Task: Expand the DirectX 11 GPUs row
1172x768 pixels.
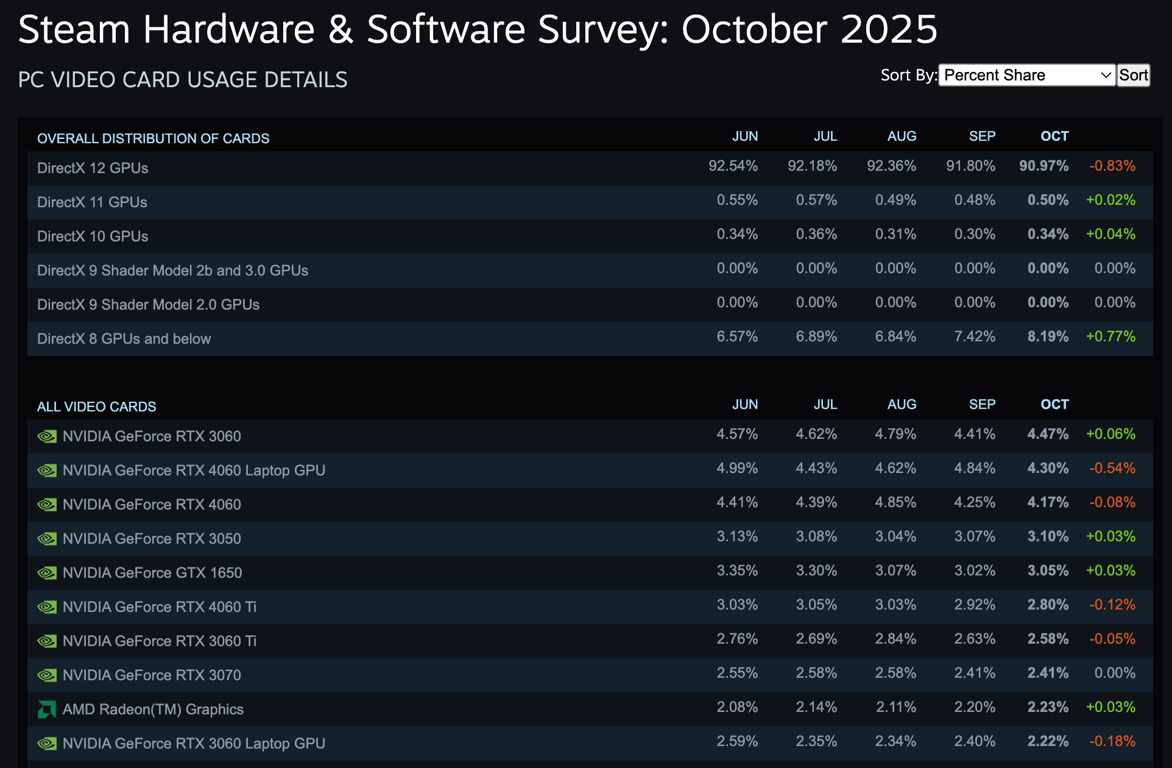Action: click(x=93, y=202)
